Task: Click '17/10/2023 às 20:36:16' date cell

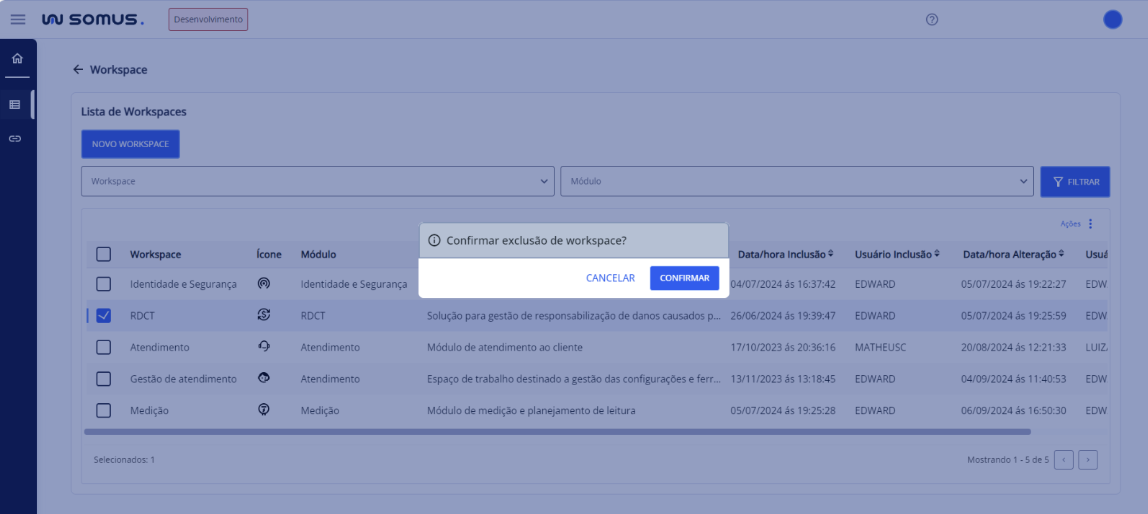Action: point(783,347)
